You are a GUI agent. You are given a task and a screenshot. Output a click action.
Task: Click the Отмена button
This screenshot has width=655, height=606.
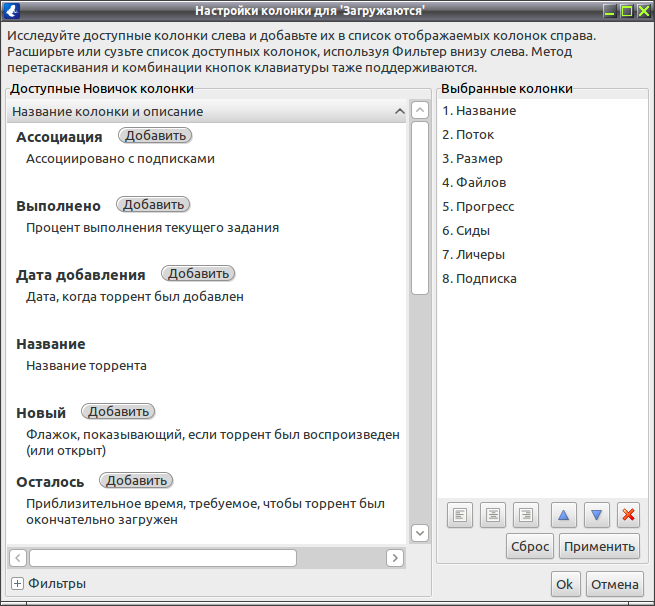click(x=614, y=584)
